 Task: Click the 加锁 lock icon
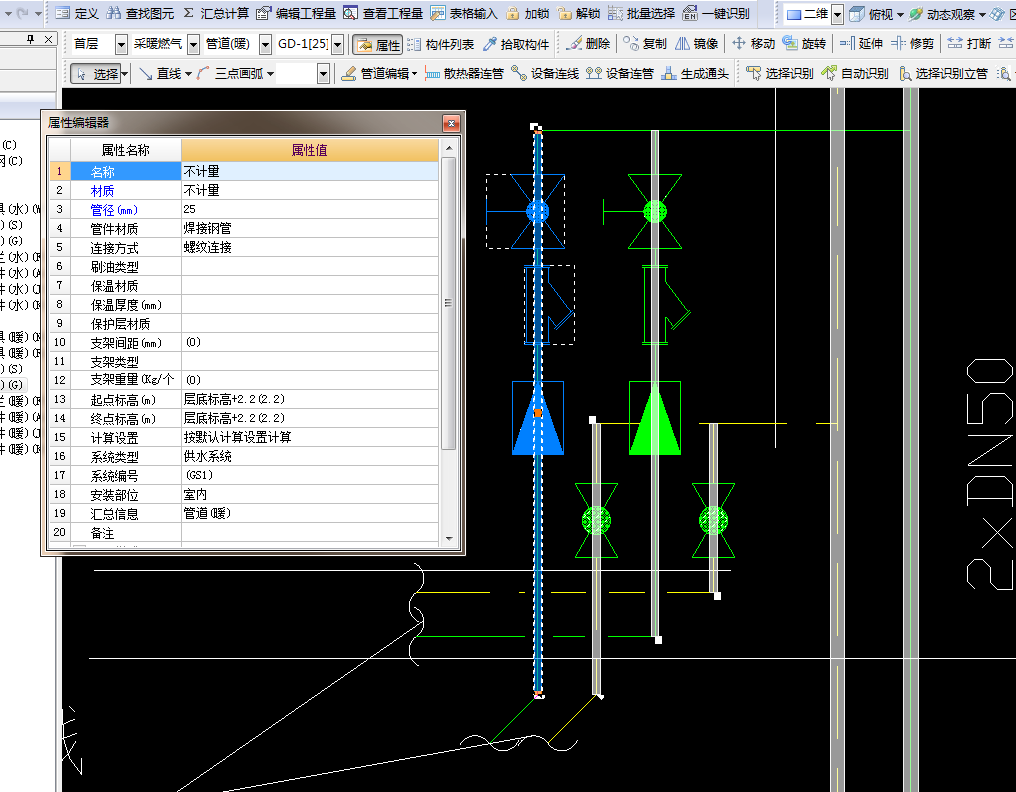click(x=513, y=13)
